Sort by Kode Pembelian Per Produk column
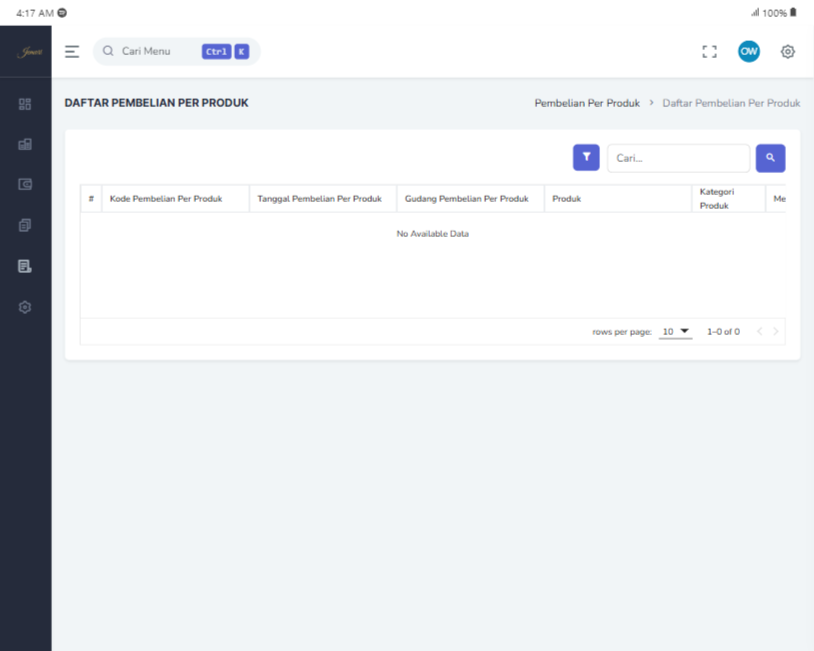This screenshot has width=814, height=651. pos(166,199)
